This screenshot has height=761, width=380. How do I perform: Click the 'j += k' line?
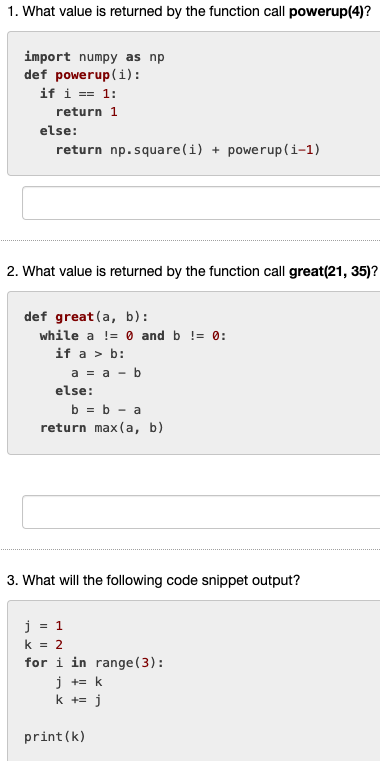(79, 682)
